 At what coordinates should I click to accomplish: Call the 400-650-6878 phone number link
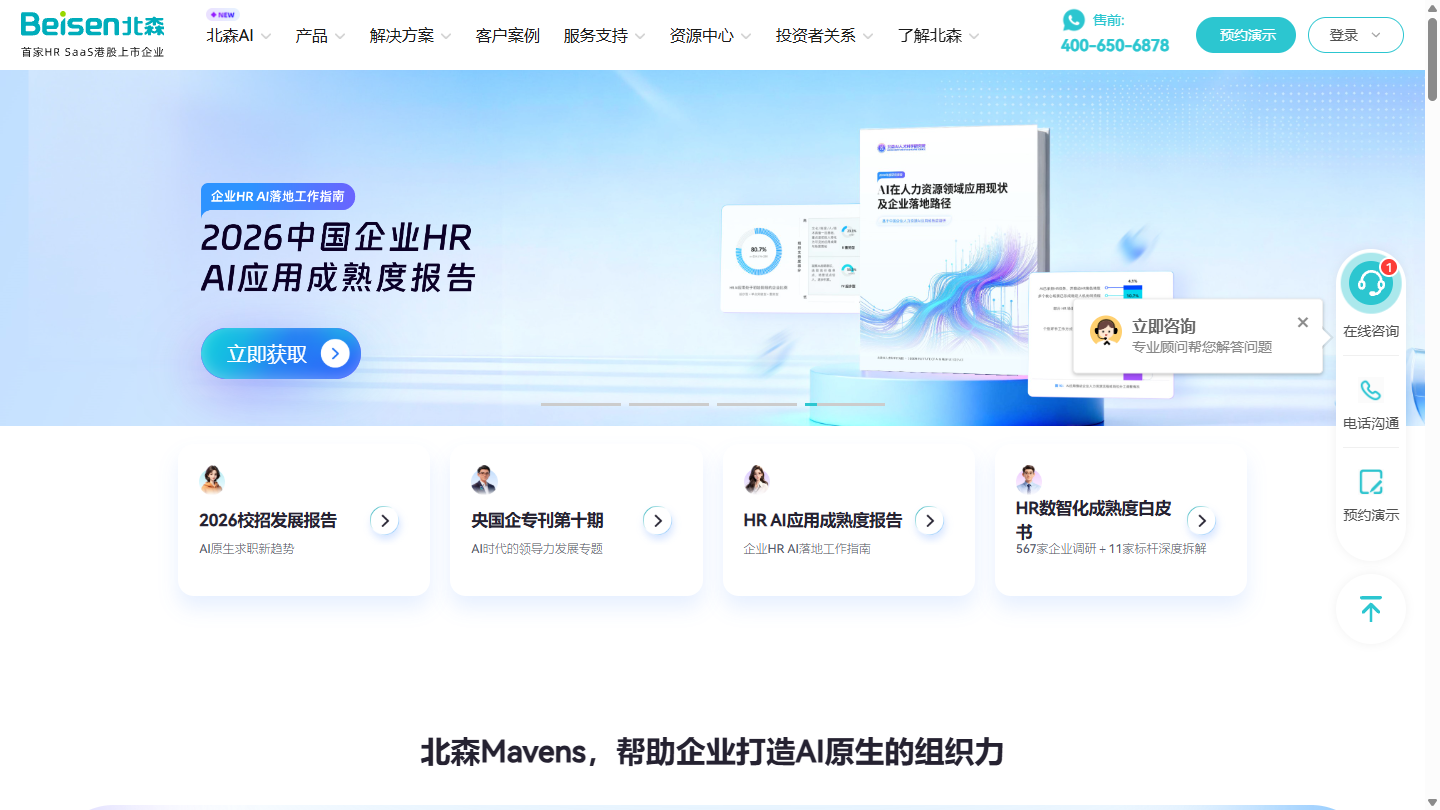(x=1114, y=45)
